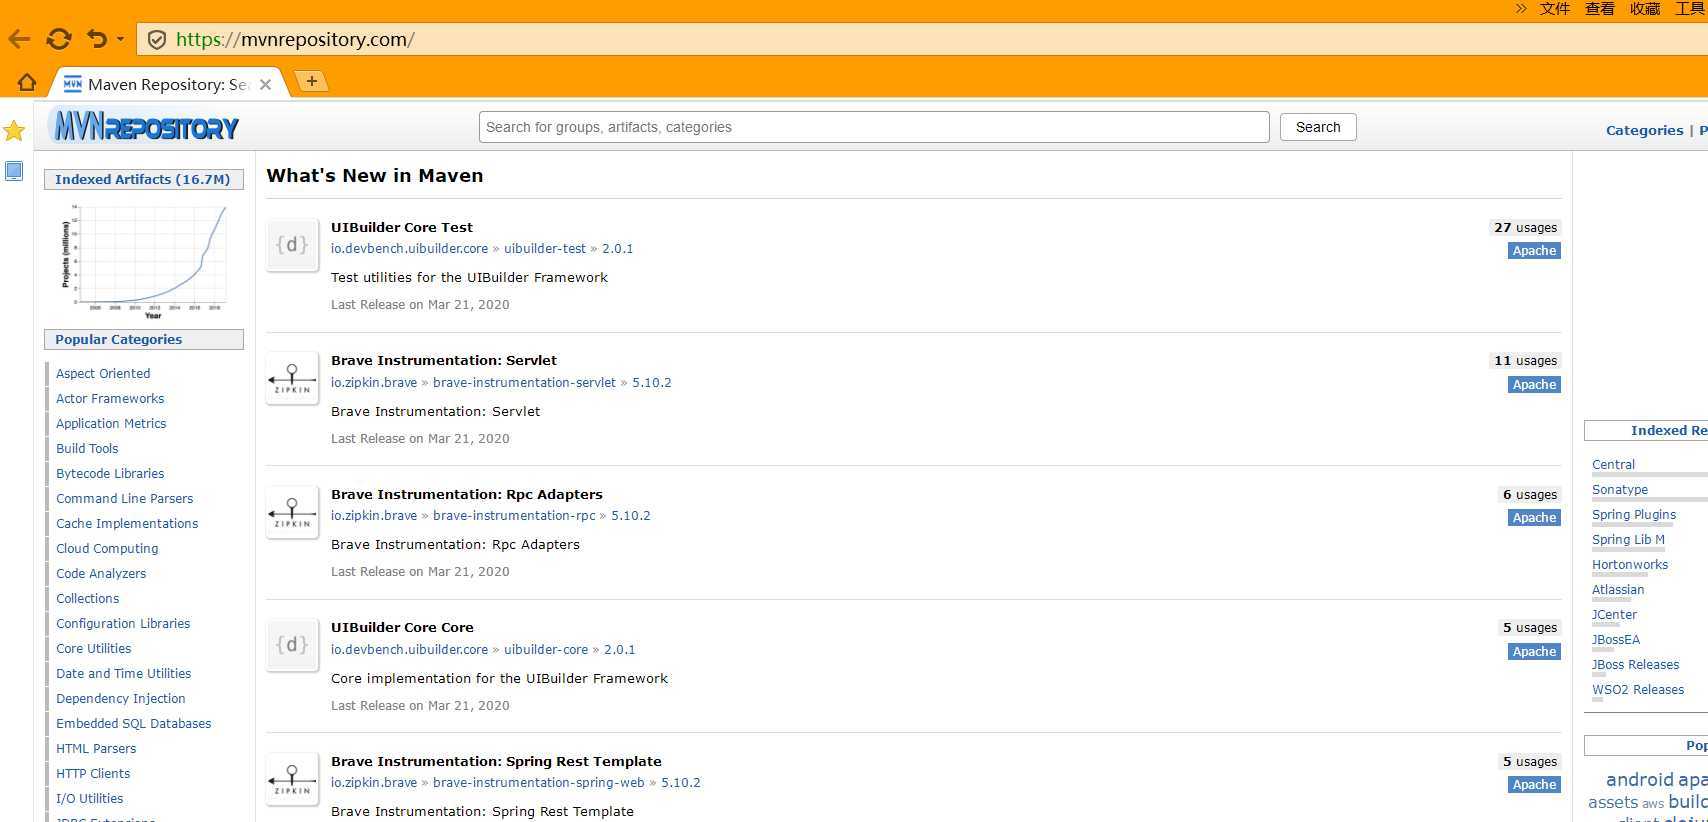Open the HTML Parsers category
Image resolution: width=1708 pixels, height=822 pixels.
click(x=96, y=749)
